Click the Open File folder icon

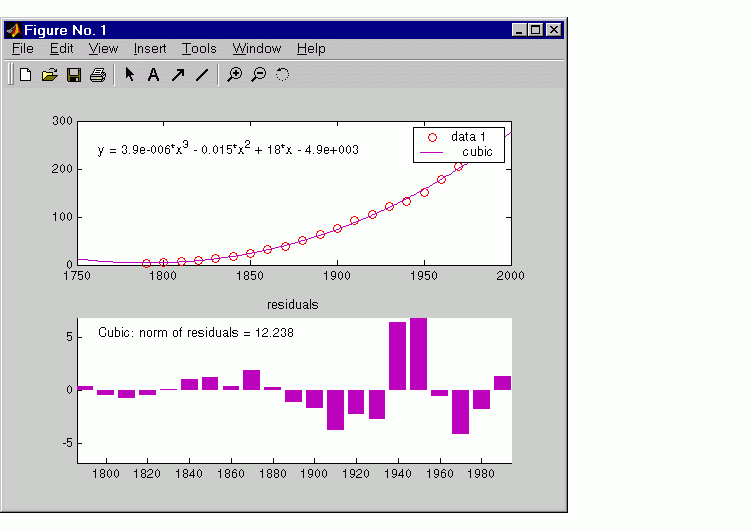49,75
